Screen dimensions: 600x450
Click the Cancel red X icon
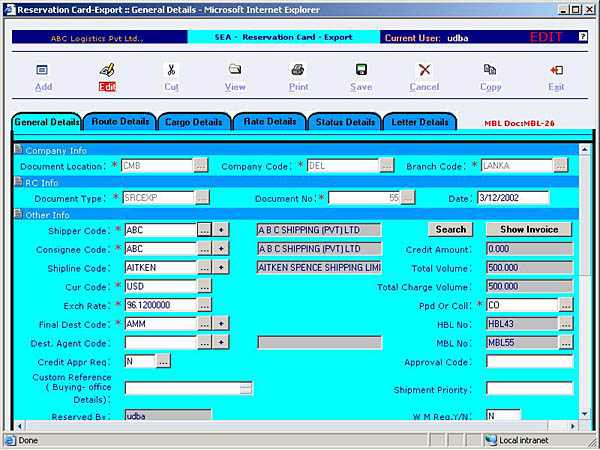click(x=424, y=70)
